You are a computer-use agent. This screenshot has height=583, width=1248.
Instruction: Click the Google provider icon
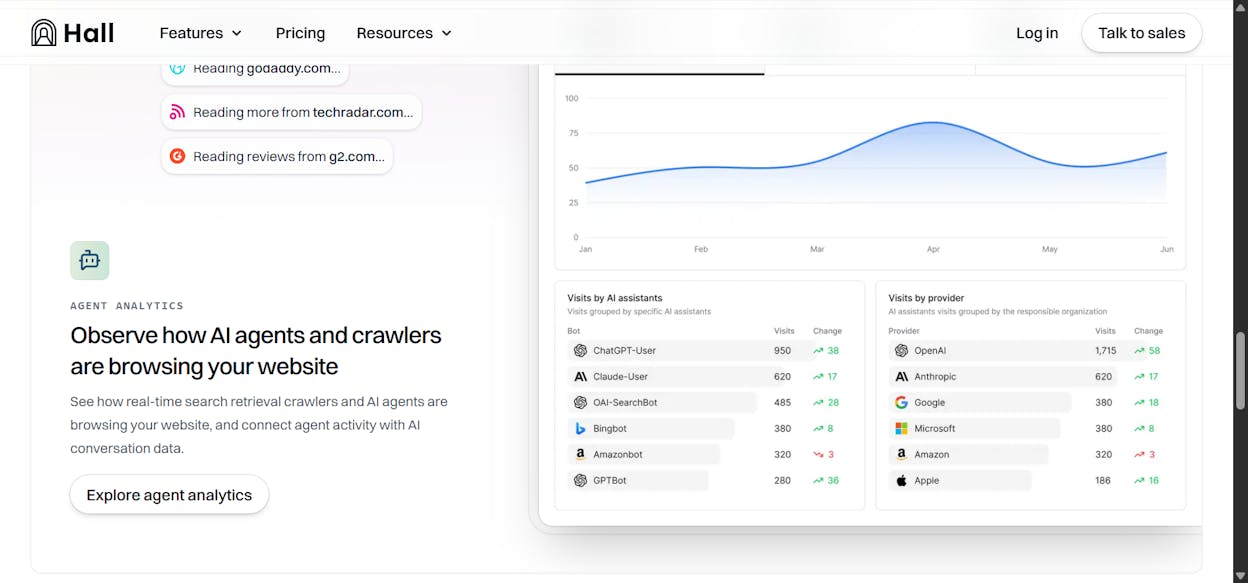point(901,402)
